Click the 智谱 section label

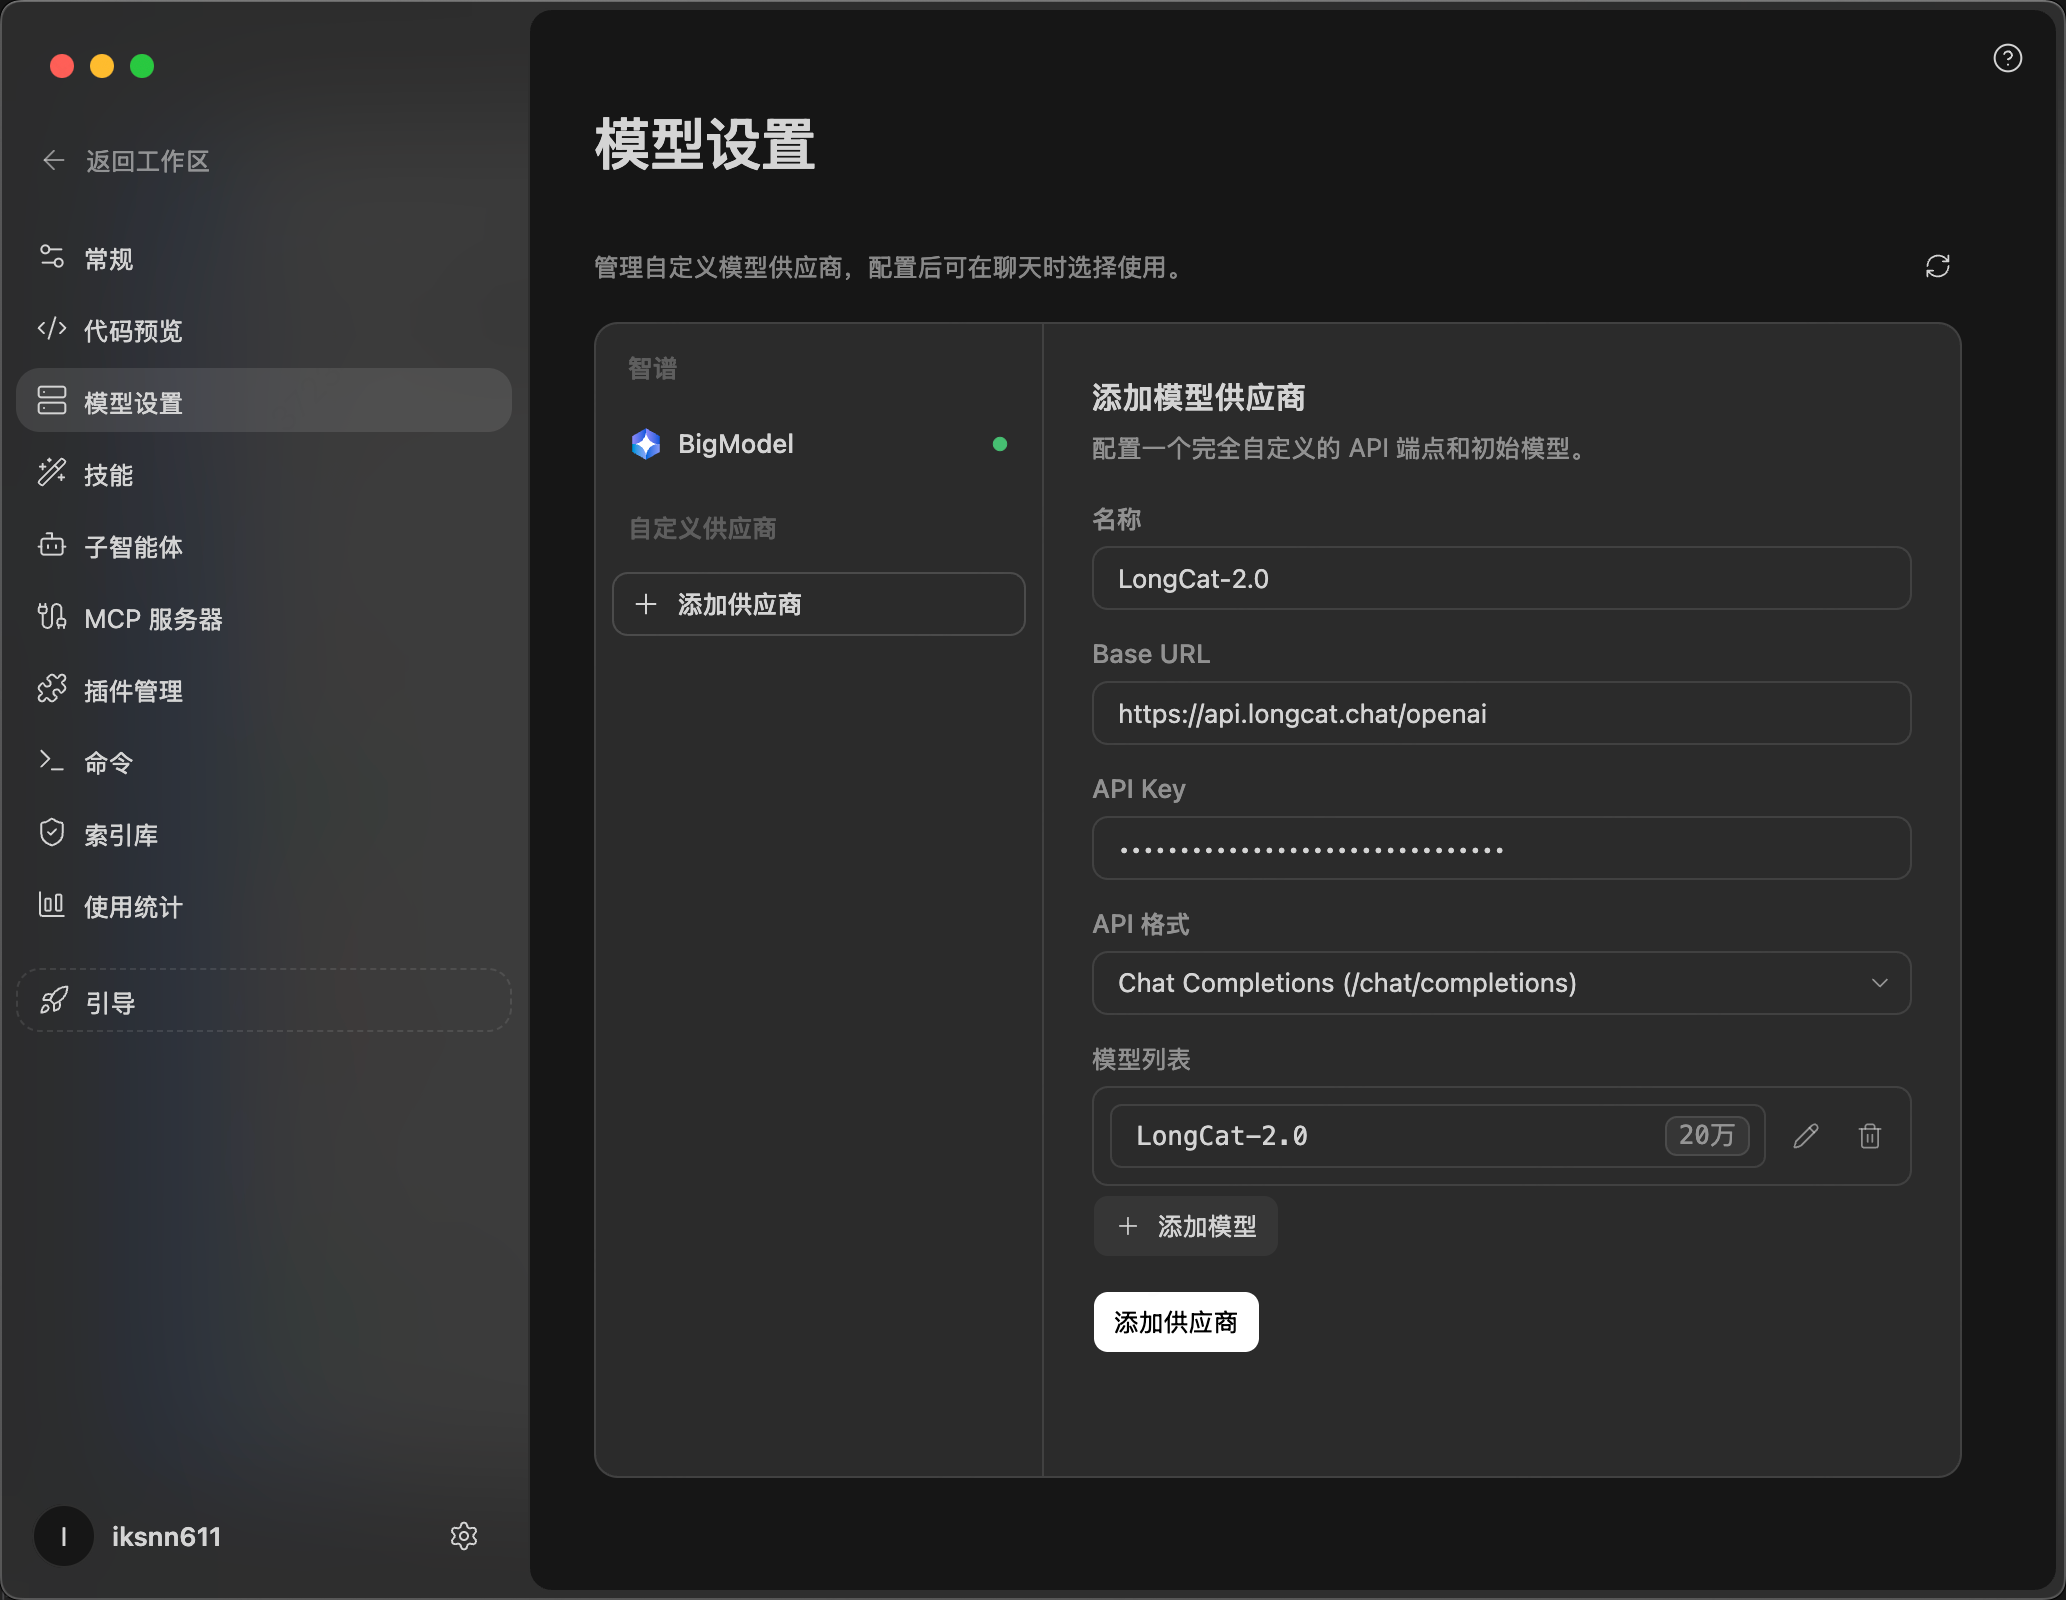click(x=652, y=368)
